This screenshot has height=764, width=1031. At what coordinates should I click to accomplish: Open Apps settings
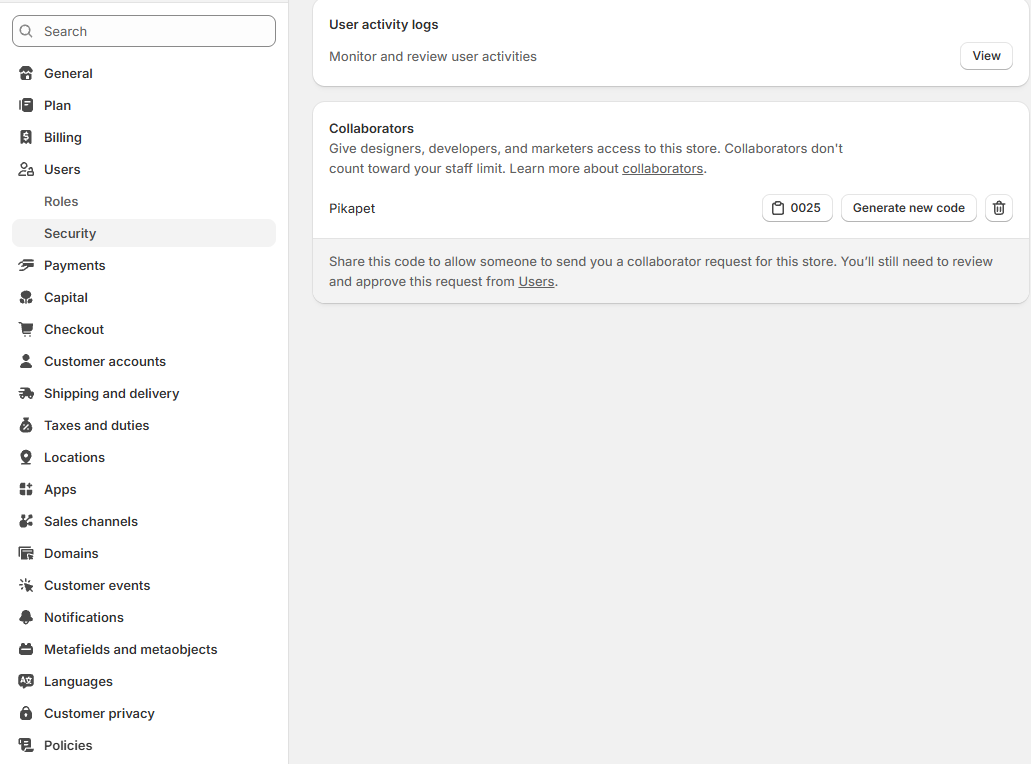[x=143, y=489]
